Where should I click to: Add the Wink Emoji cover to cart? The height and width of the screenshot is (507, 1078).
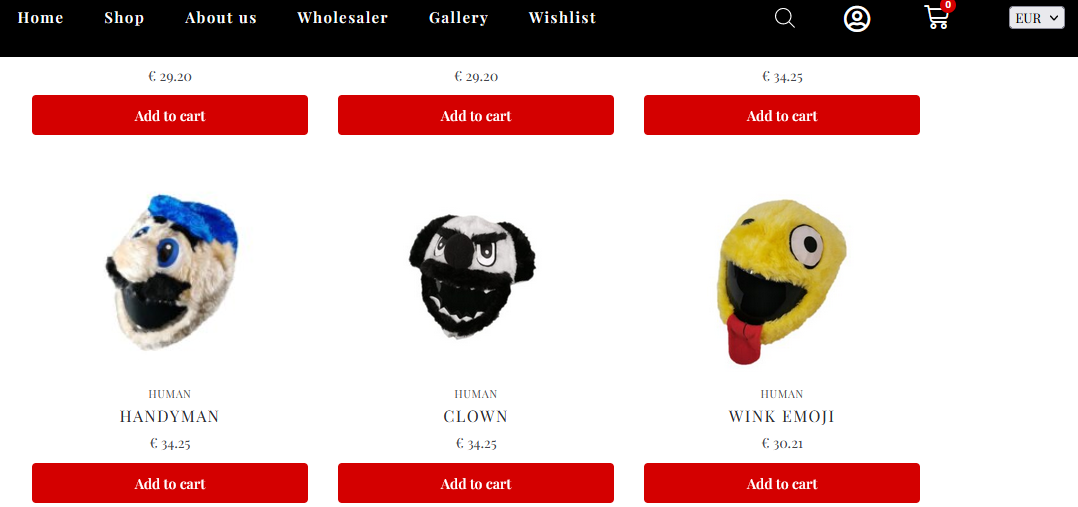pos(782,483)
